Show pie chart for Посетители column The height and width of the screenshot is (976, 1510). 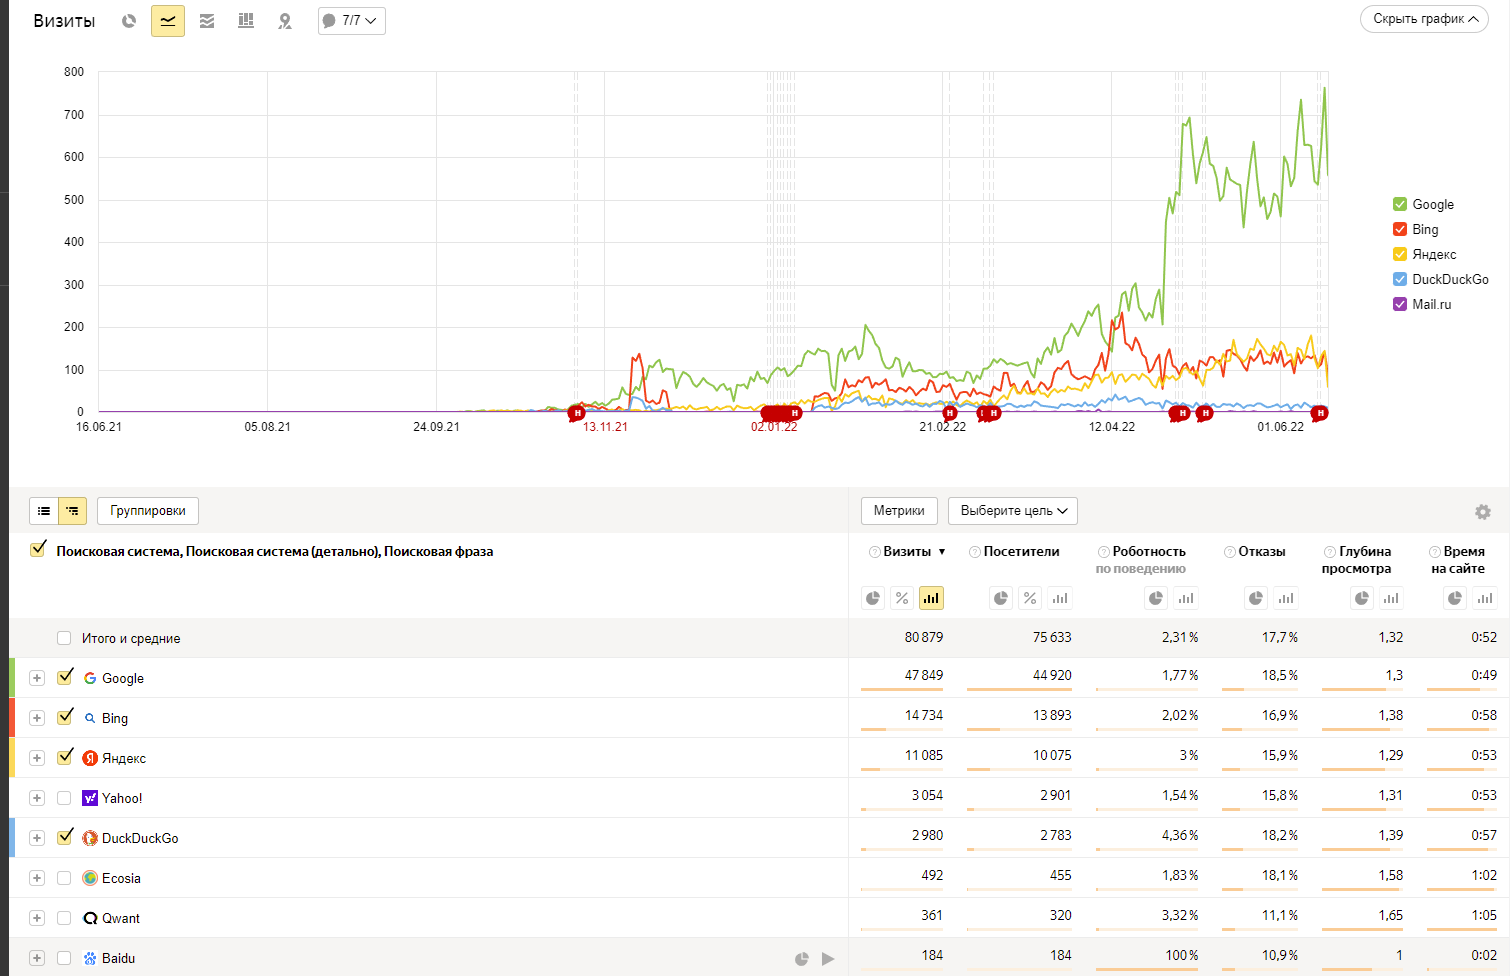(1000, 598)
